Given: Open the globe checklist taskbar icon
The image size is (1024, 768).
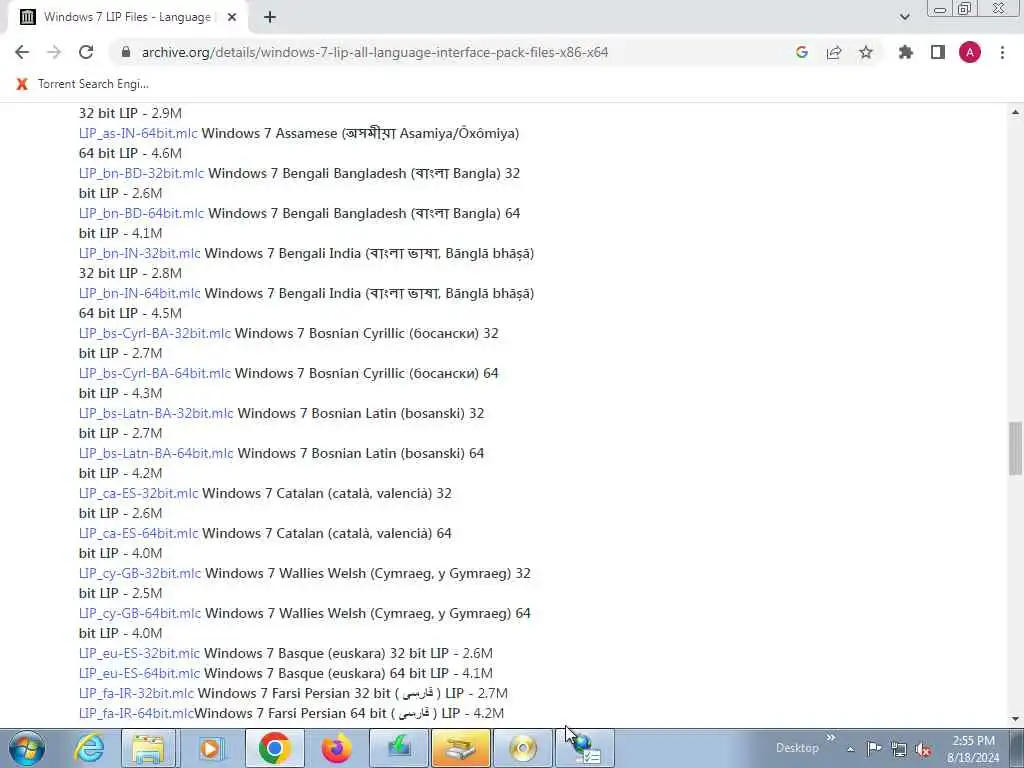Looking at the screenshot, I should (585, 748).
